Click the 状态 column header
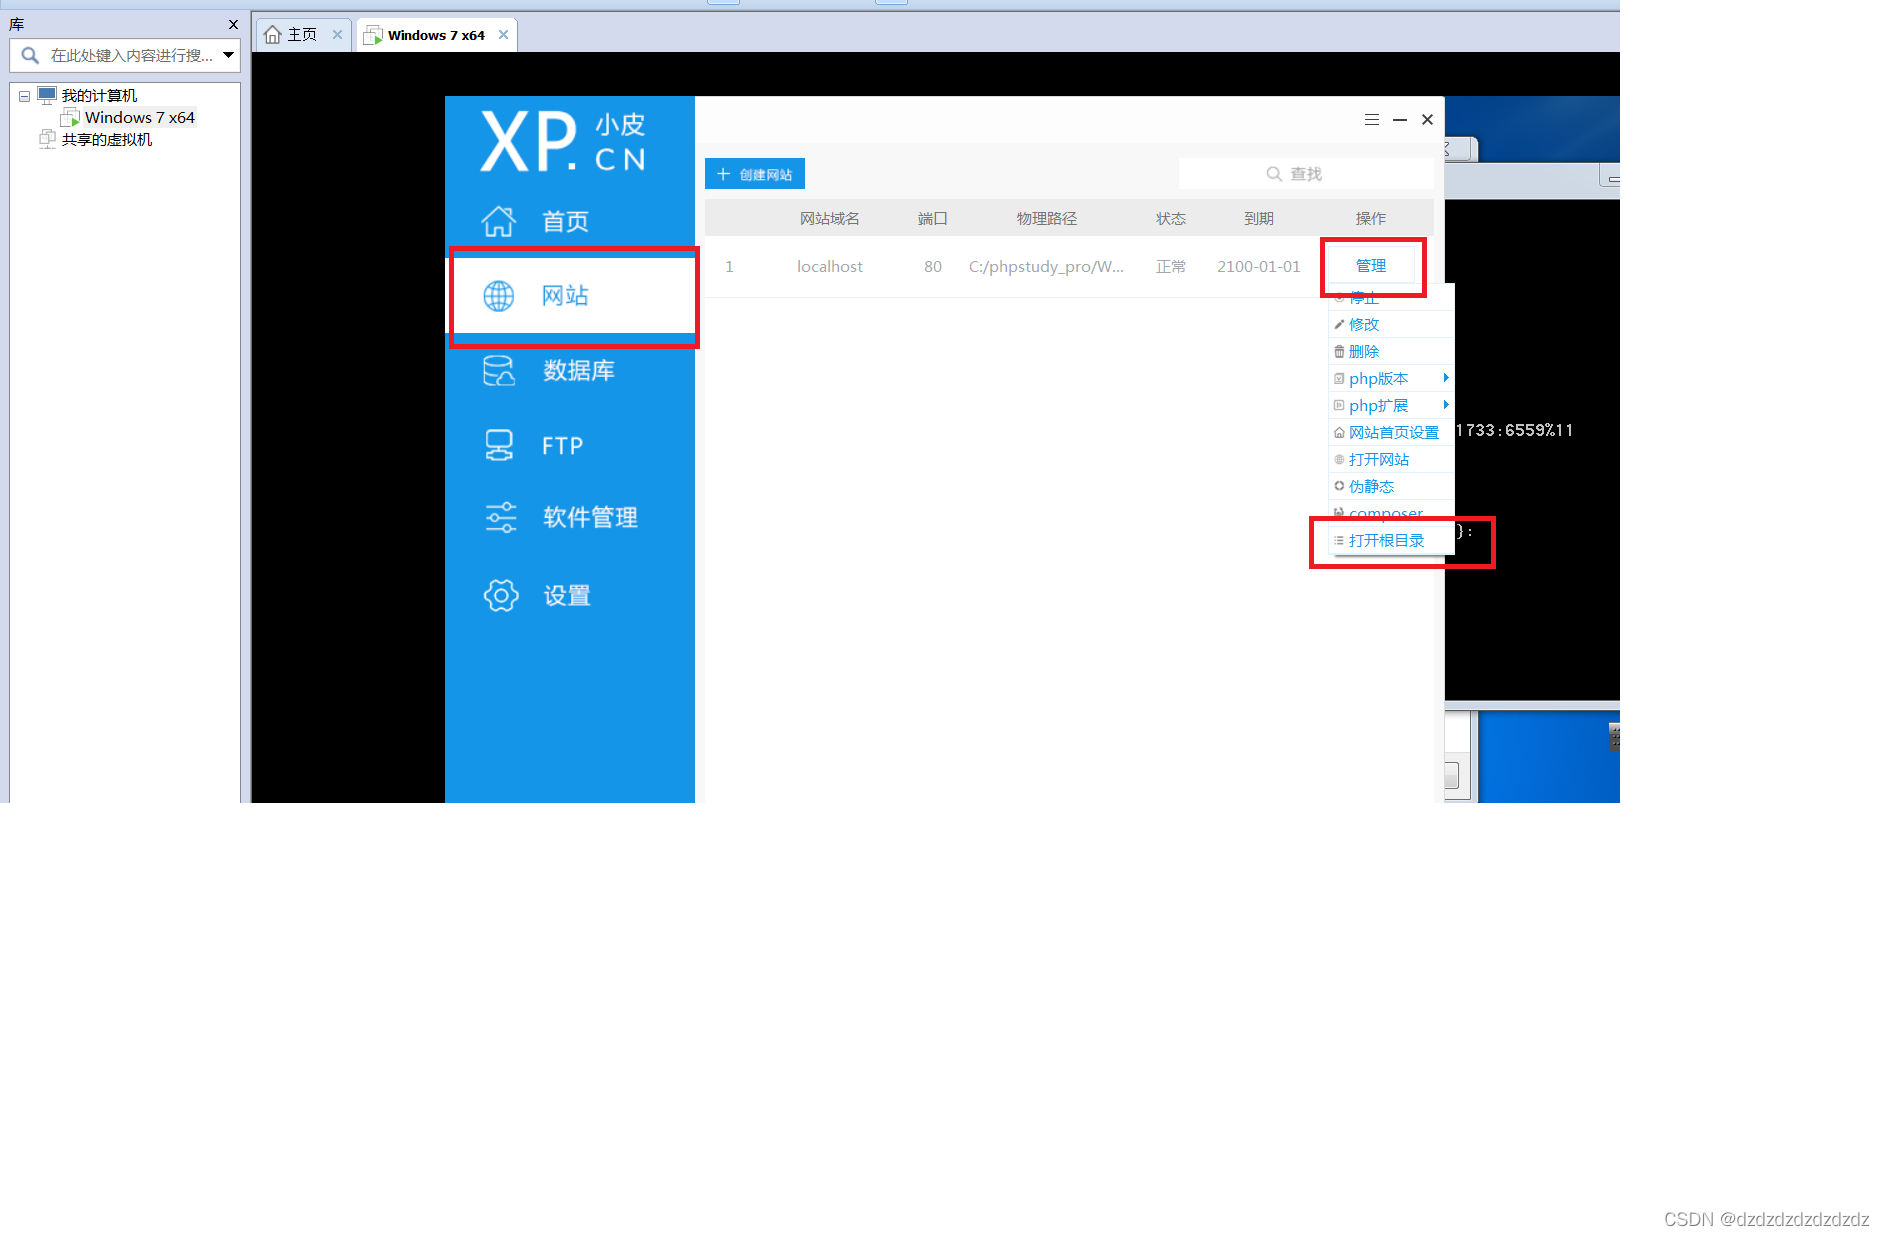1885x1236 pixels. coord(1171,218)
